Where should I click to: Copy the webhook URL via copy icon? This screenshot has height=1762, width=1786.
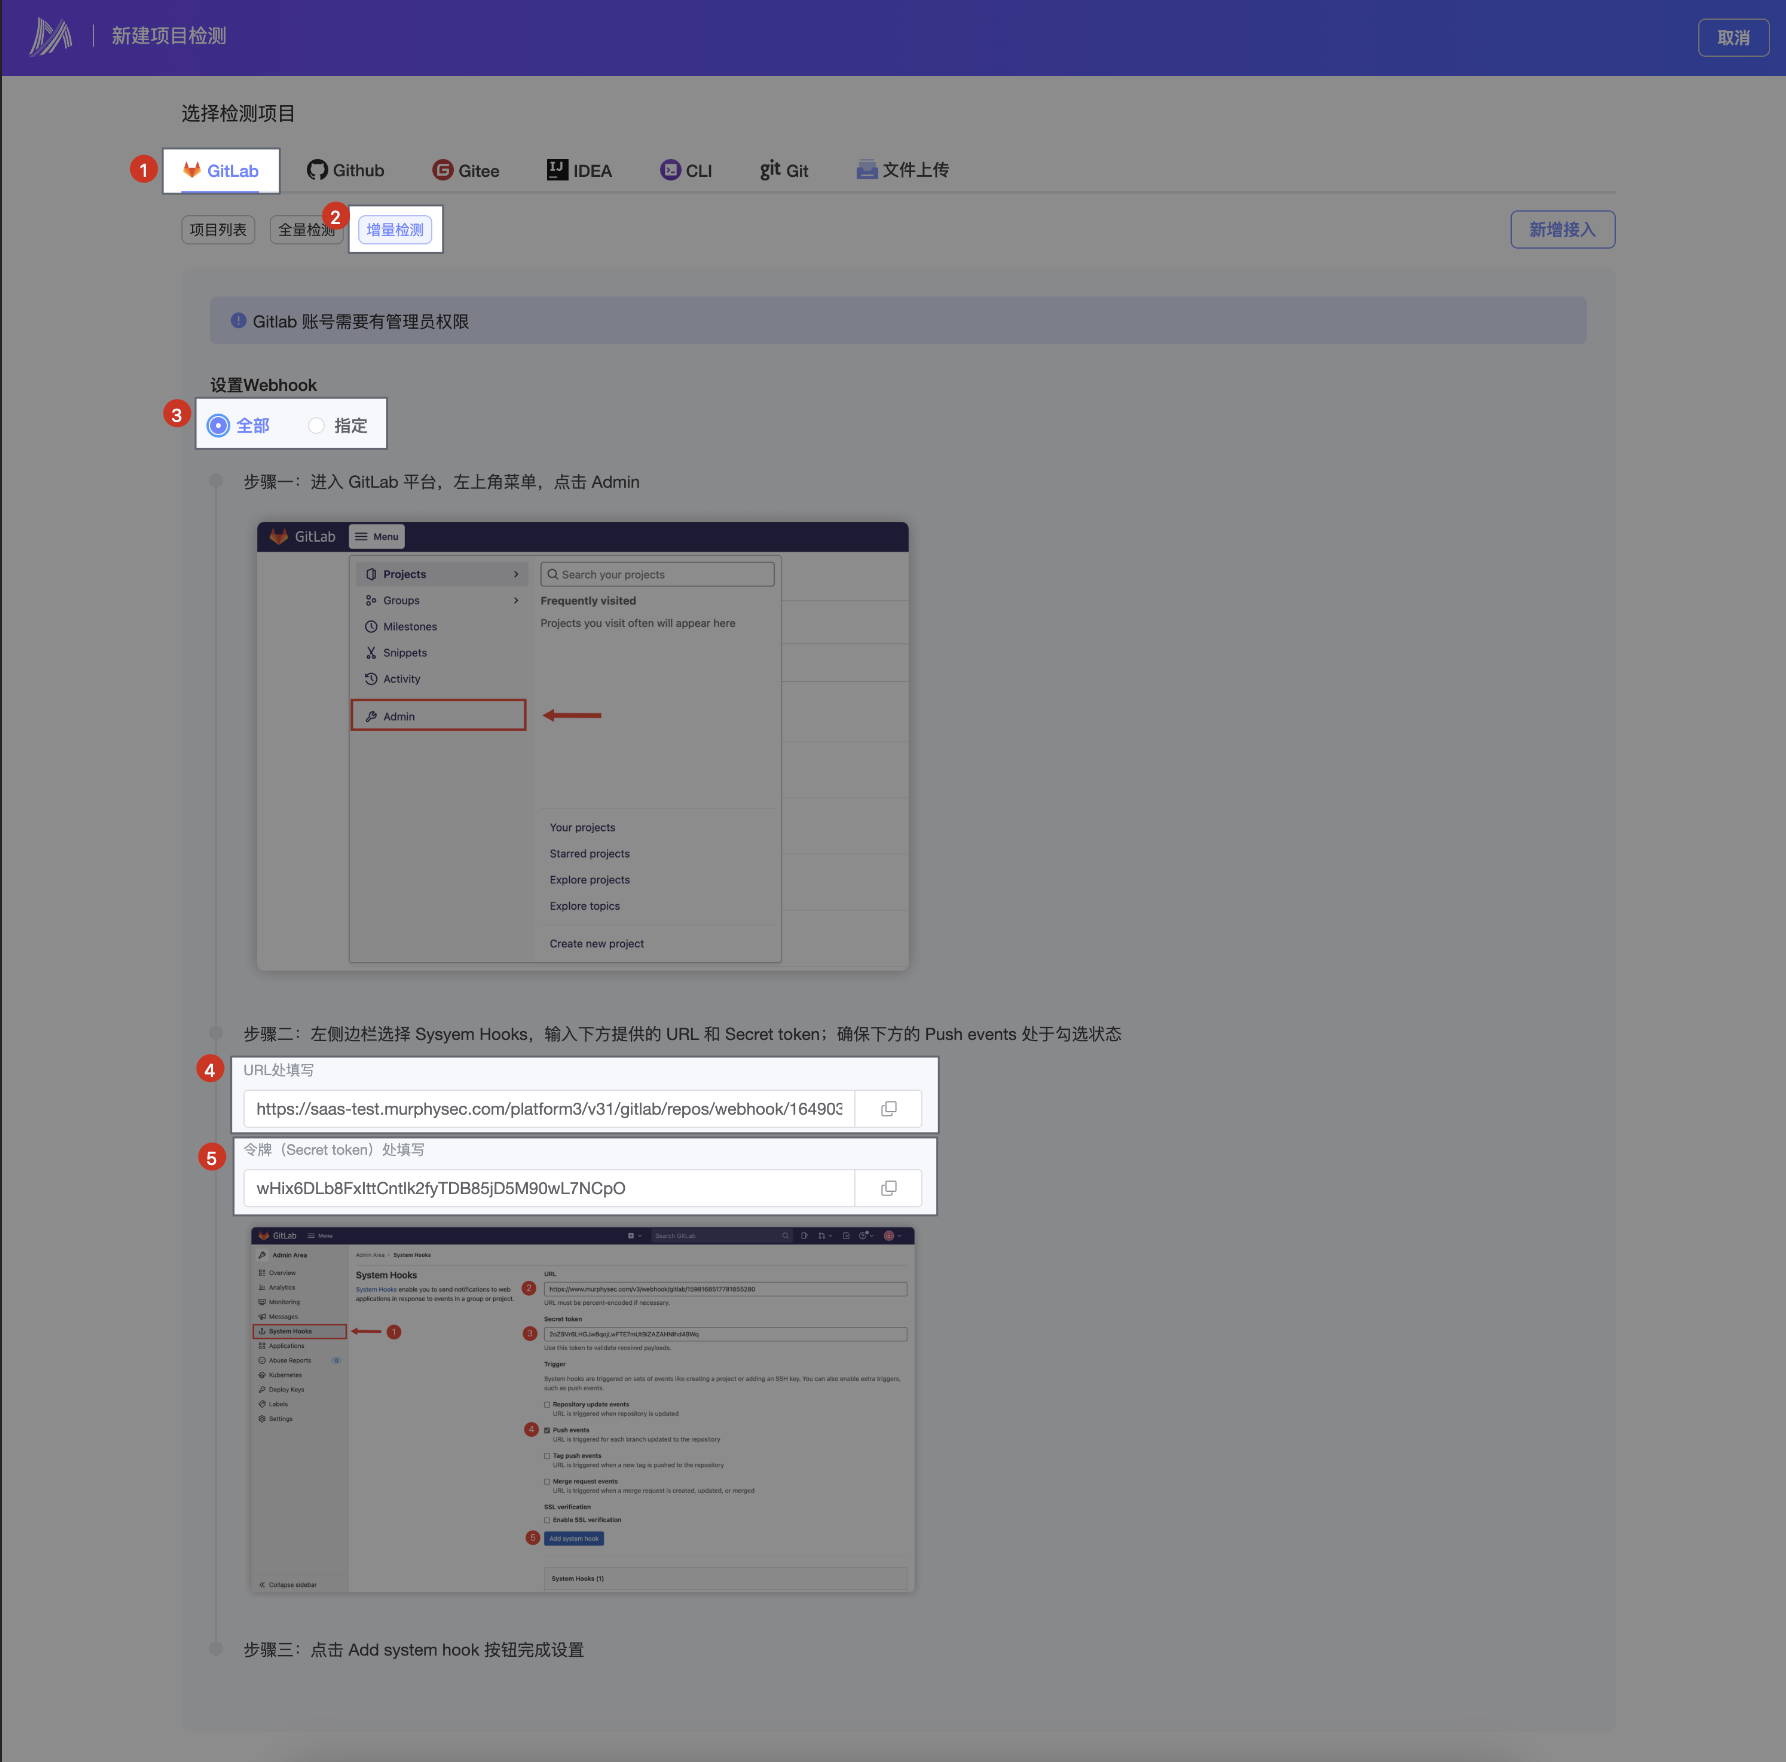888,1108
